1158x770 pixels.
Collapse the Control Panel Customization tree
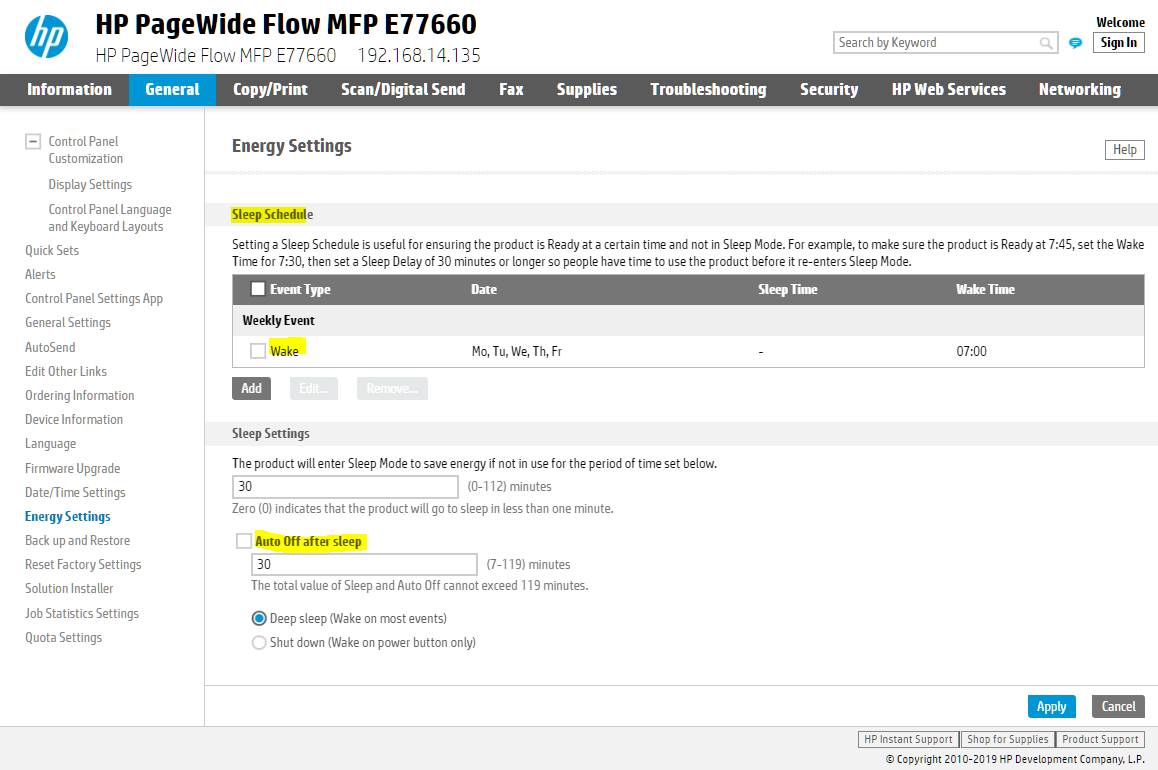[x=33, y=141]
